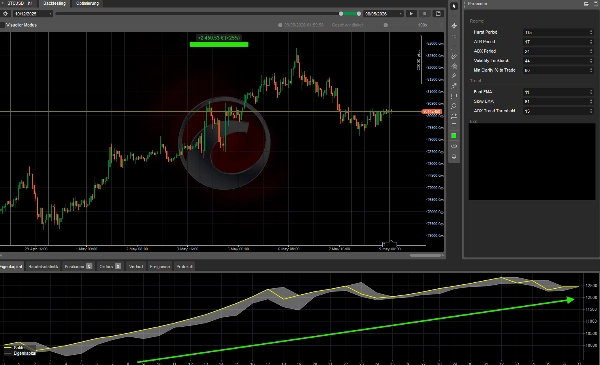This screenshot has height=365, width=600.
Task: Click the Volatility Threshold value field
Action: 558,61
